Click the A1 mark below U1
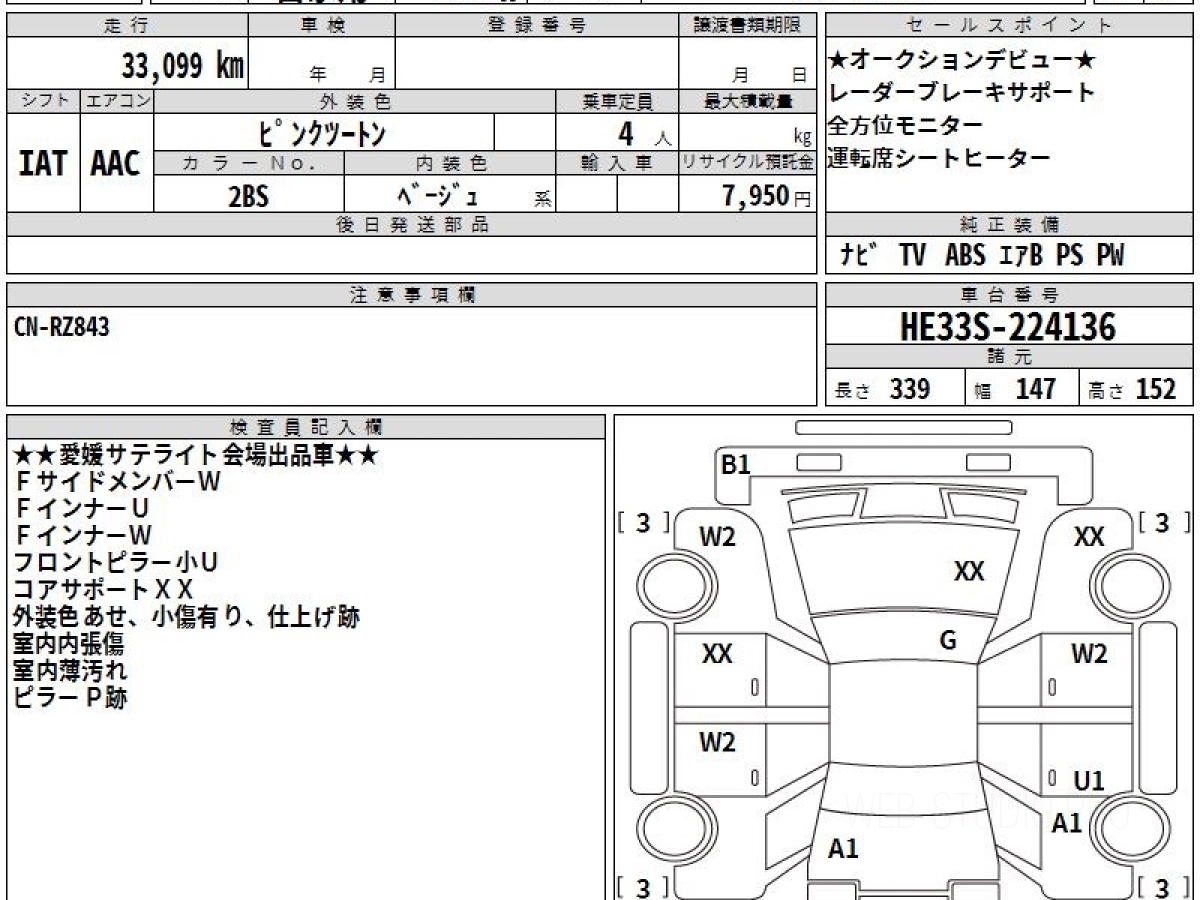The width and height of the screenshot is (1200, 900). click(x=1067, y=823)
